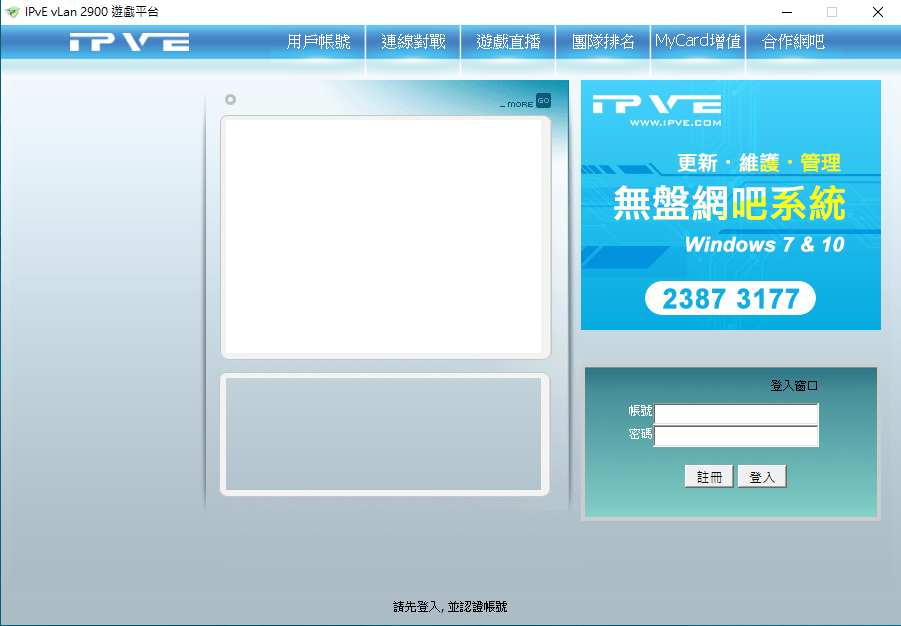Open the 用戶帳號 menu tab
This screenshot has height=626, width=901.
tap(318, 42)
